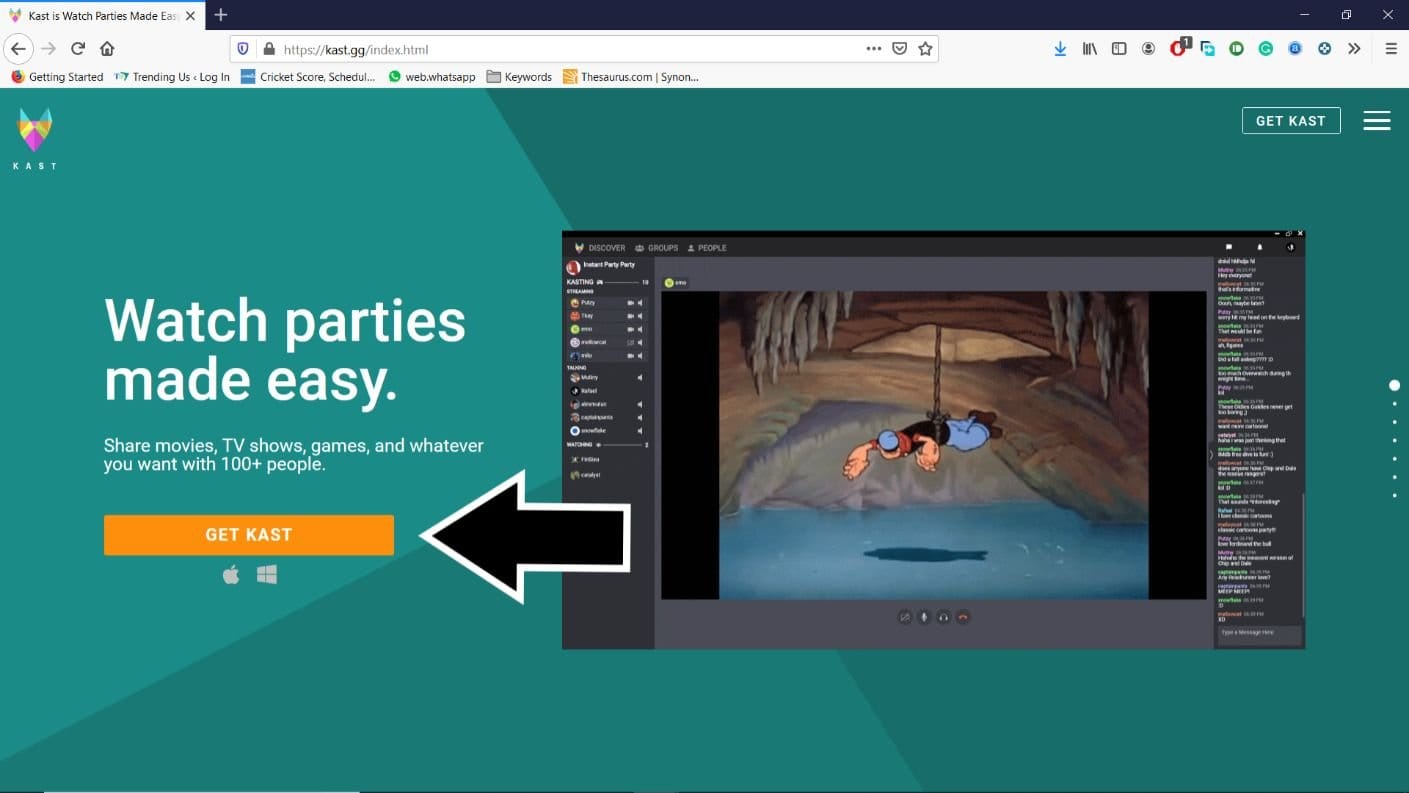Open the Firefox account icon
The image size is (1409, 793).
click(1148, 48)
